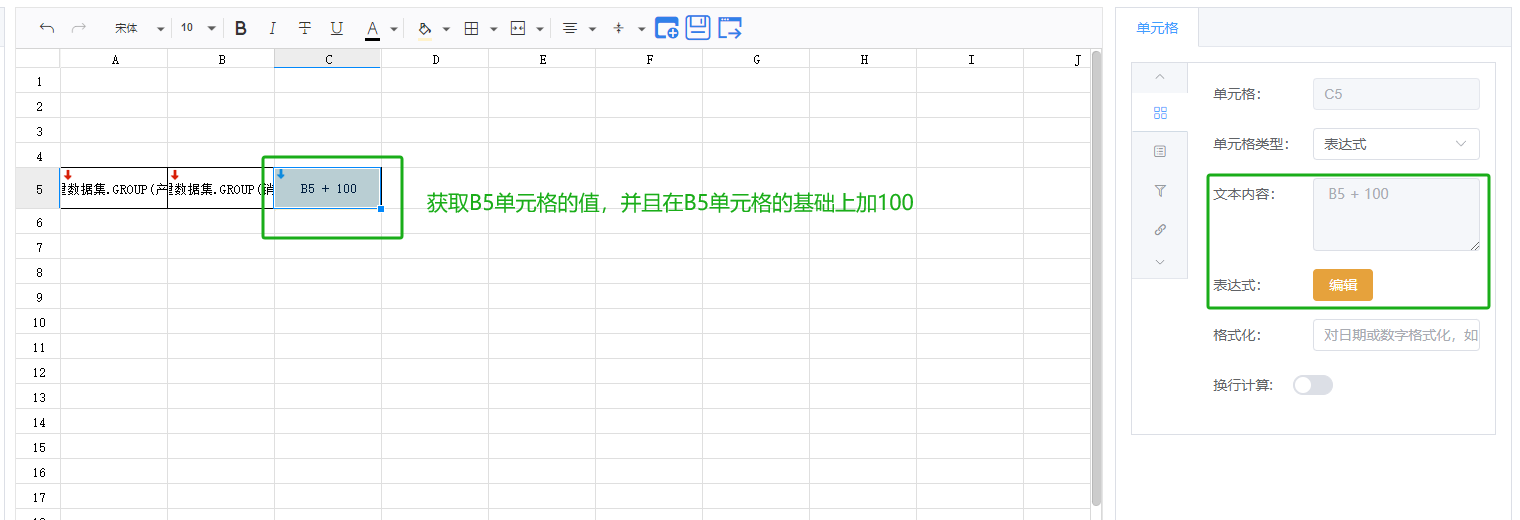
Task: Click the 格式化 input field
Action: click(x=1396, y=335)
